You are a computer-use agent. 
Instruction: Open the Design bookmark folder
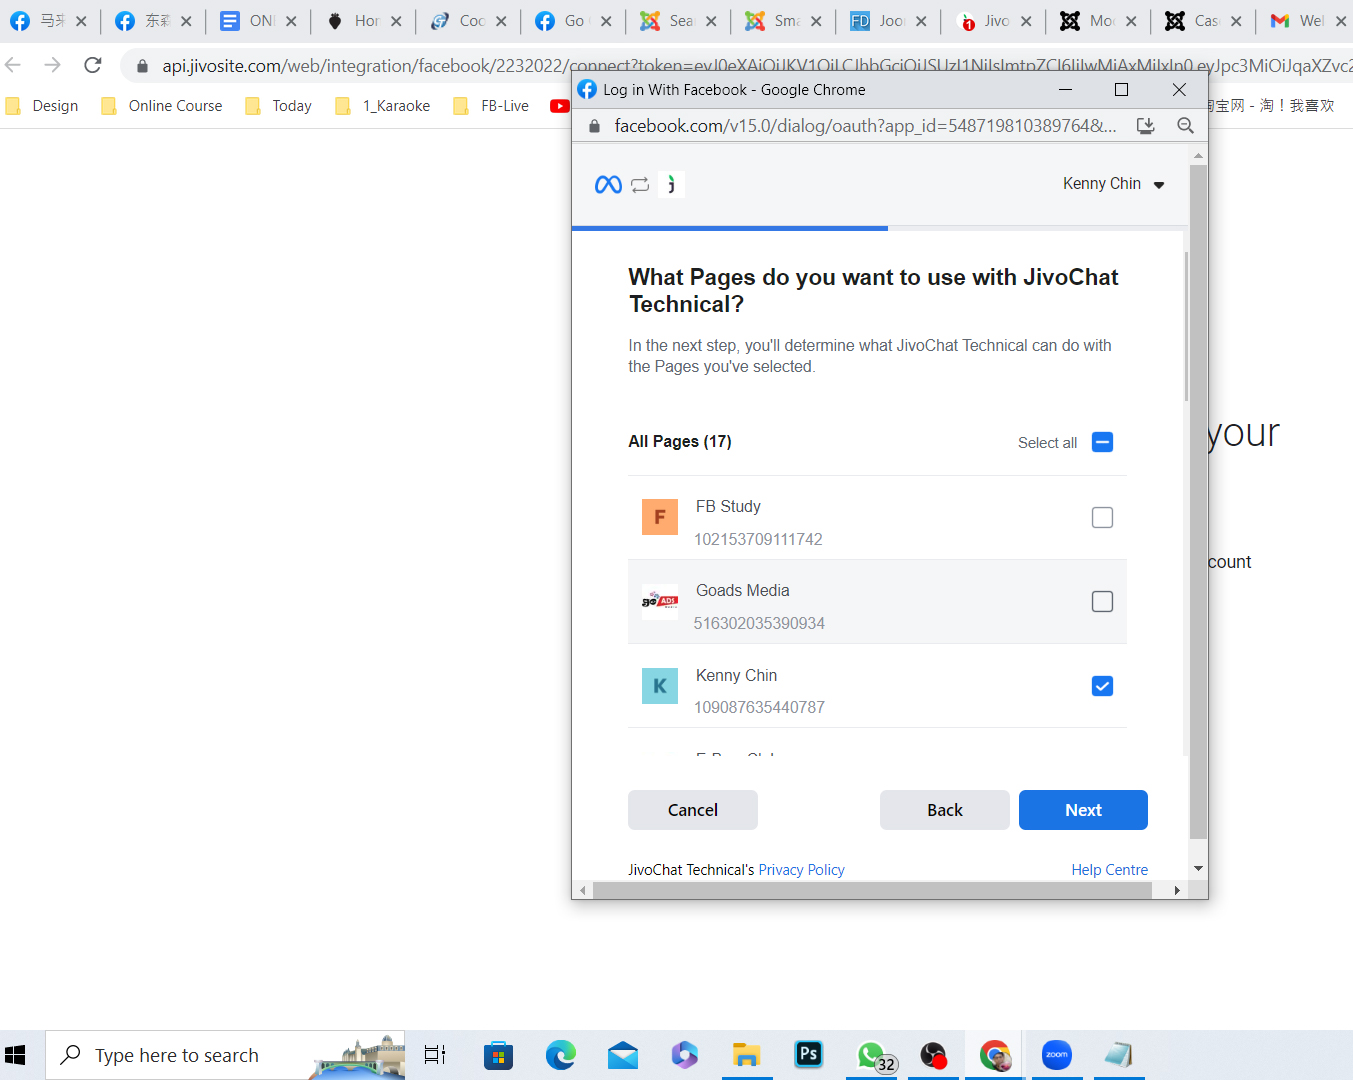click(42, 106)
